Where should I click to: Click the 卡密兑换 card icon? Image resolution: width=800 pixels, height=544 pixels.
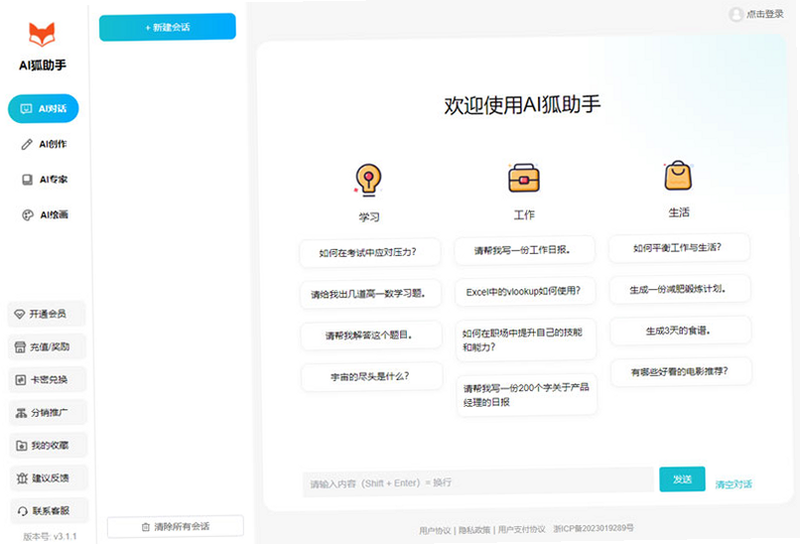click(20, 380)
